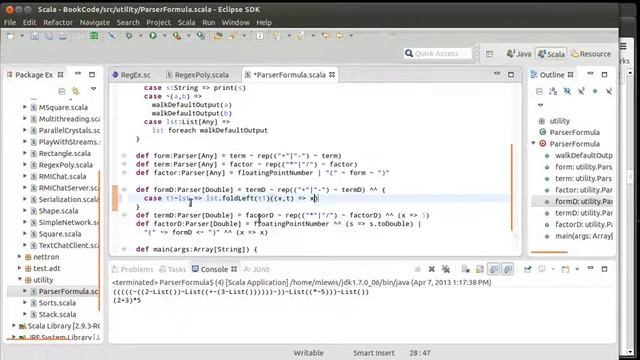The height and width of the screenshot is (360, 640).
Task: Click the Save icon in toolbar
Action: (35, 36)
